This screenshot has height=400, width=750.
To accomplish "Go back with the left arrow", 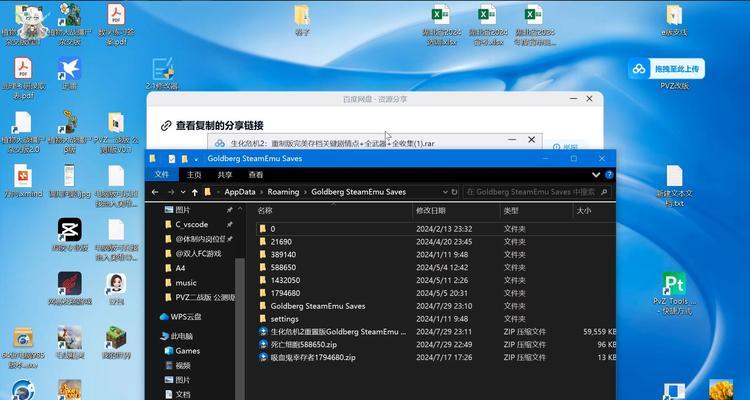I will pyautogui.click(x=155, y=192).
